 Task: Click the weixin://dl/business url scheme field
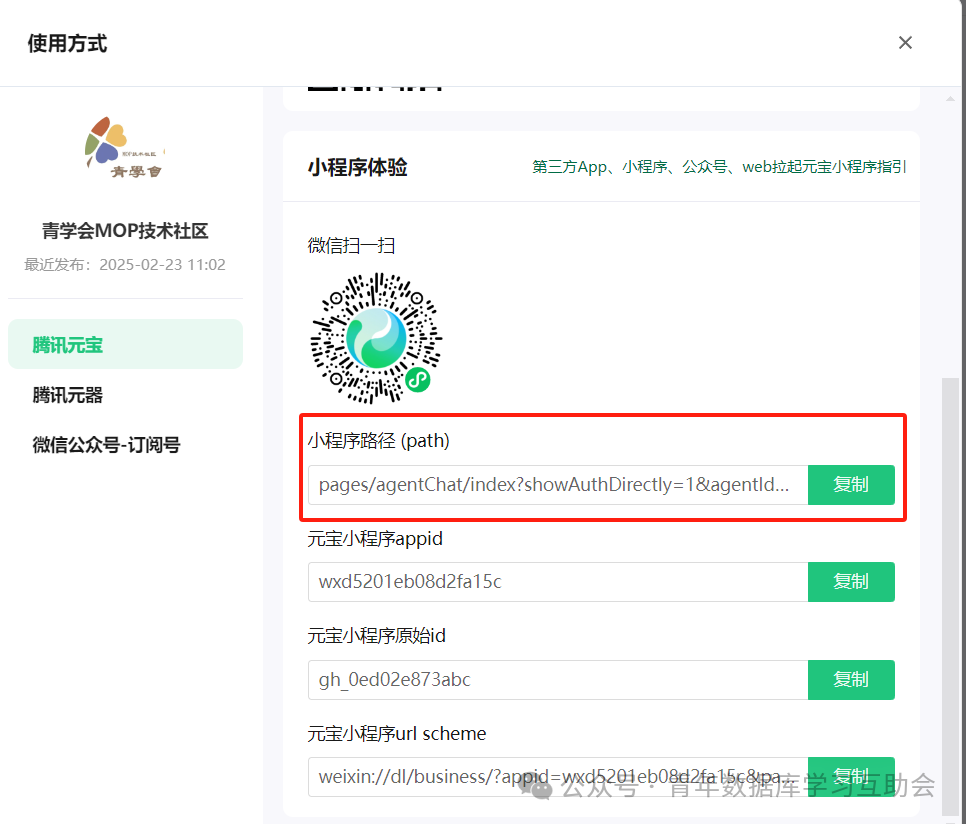[x=558, y=777]
